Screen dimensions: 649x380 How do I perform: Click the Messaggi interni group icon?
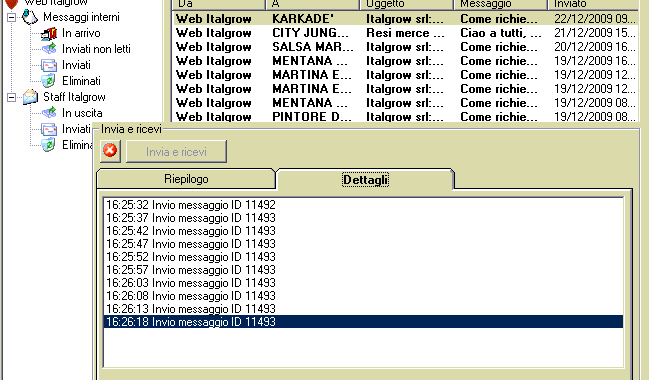[30, 17]
